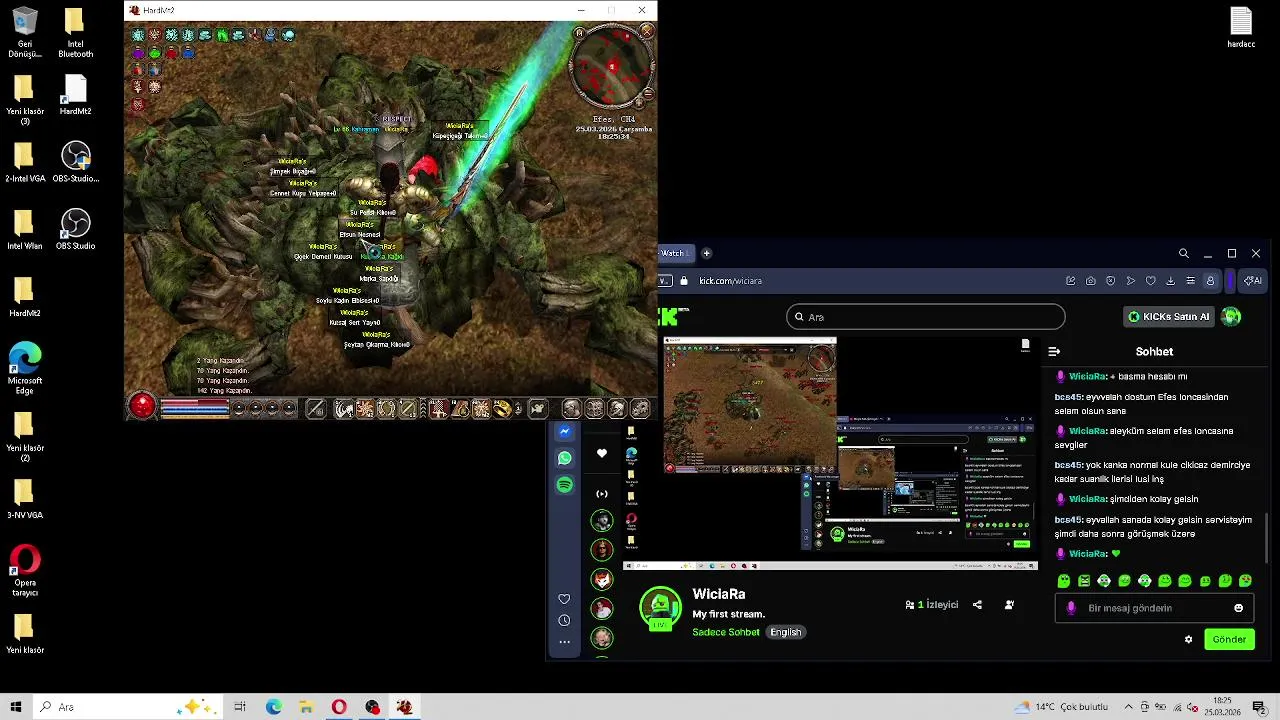Image resolution: width=1280 pixels, height=720 pixels.
Task: Click the Kick following heart icon
Action: click(x=602, y=453)
